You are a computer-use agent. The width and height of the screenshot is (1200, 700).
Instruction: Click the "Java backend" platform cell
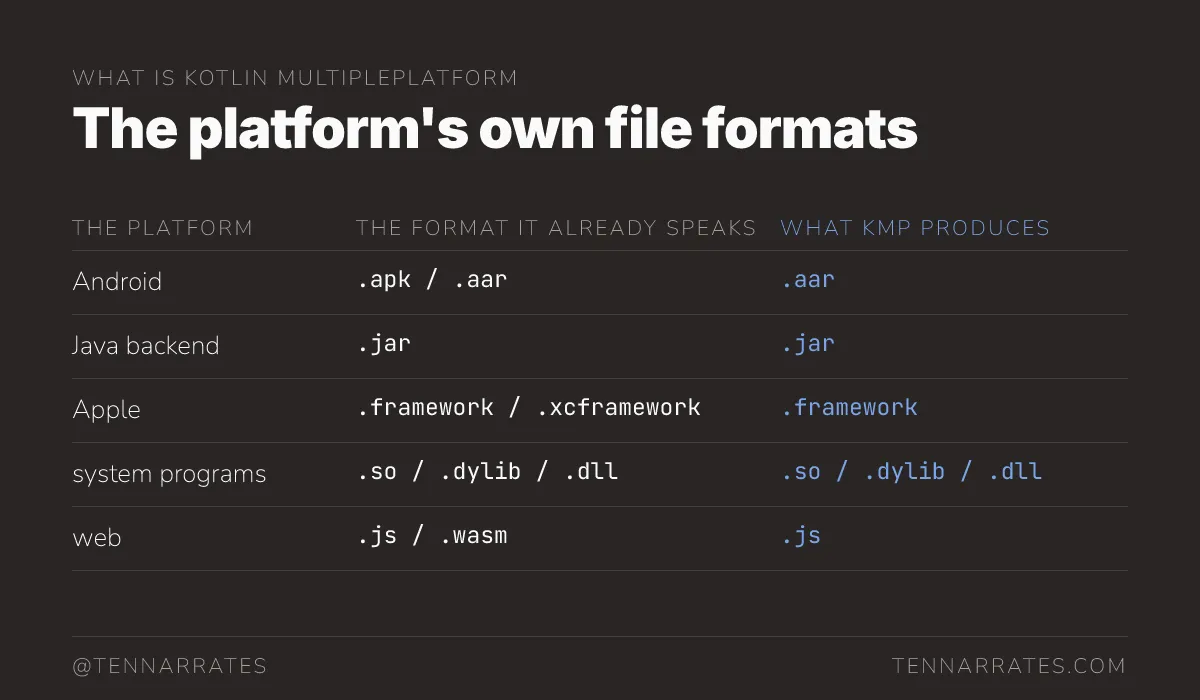click(x=146, y=346)
